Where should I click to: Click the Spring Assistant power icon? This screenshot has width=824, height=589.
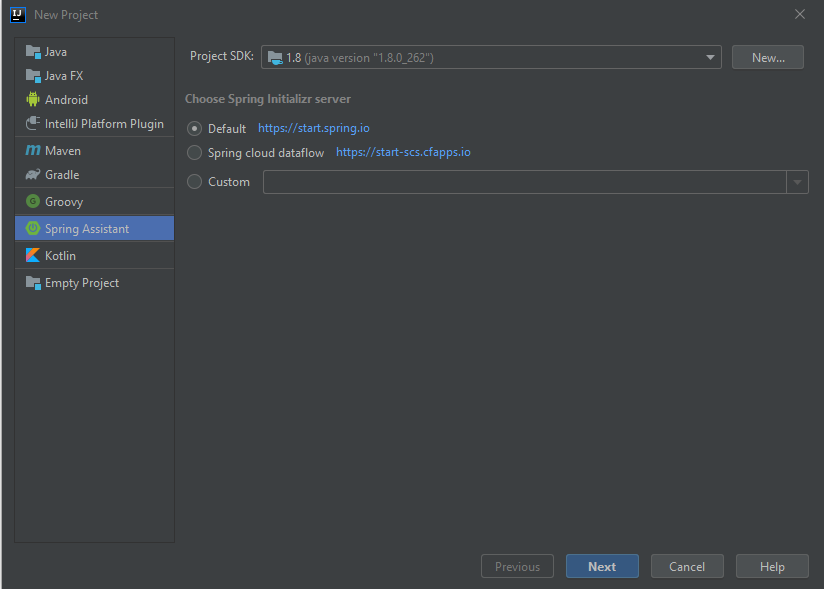tap(33, 229)
